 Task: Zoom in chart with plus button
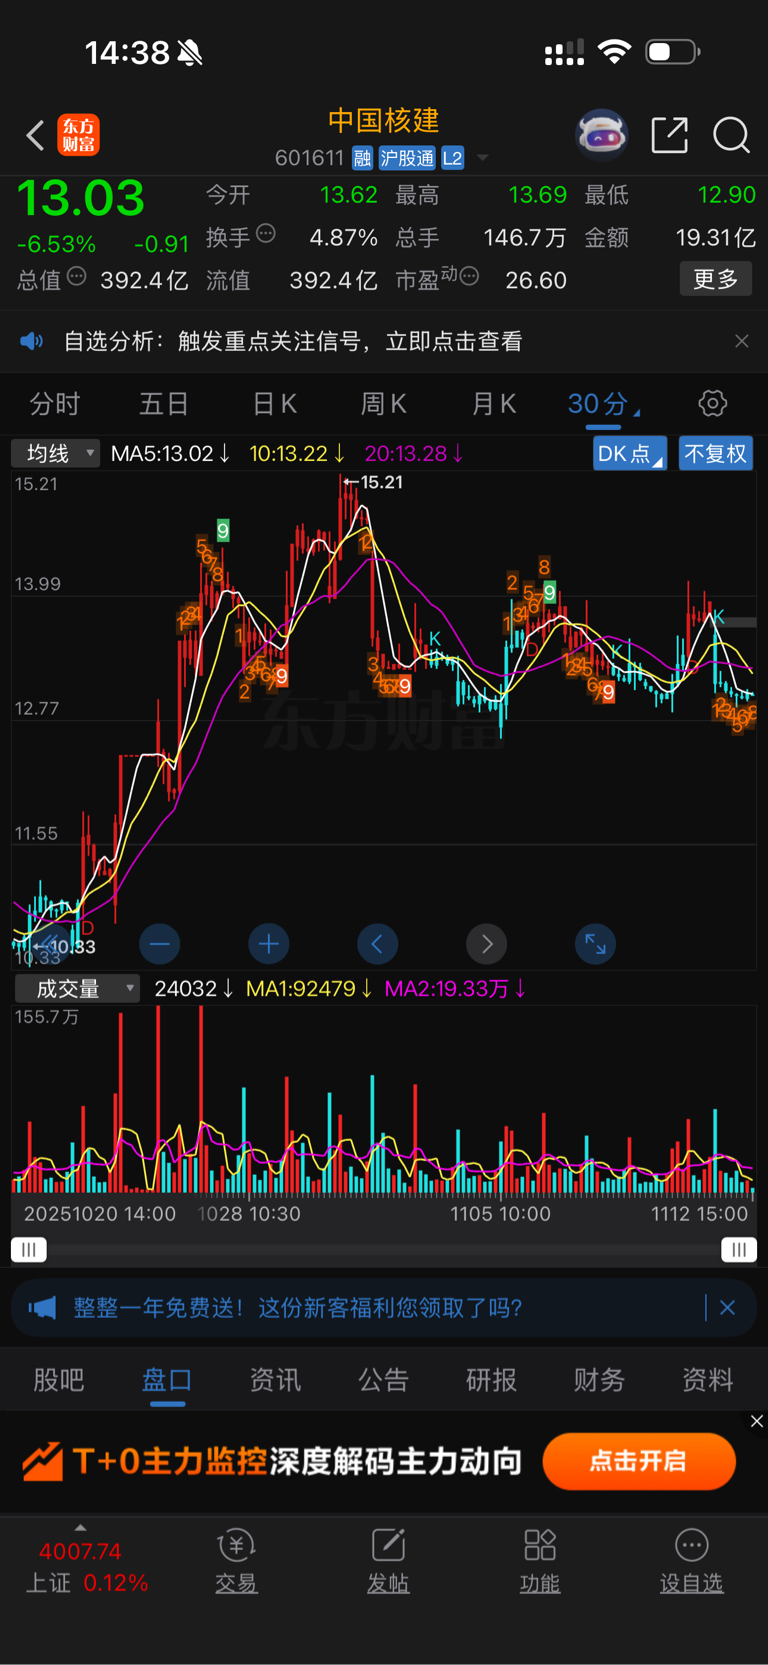(269, 944)
